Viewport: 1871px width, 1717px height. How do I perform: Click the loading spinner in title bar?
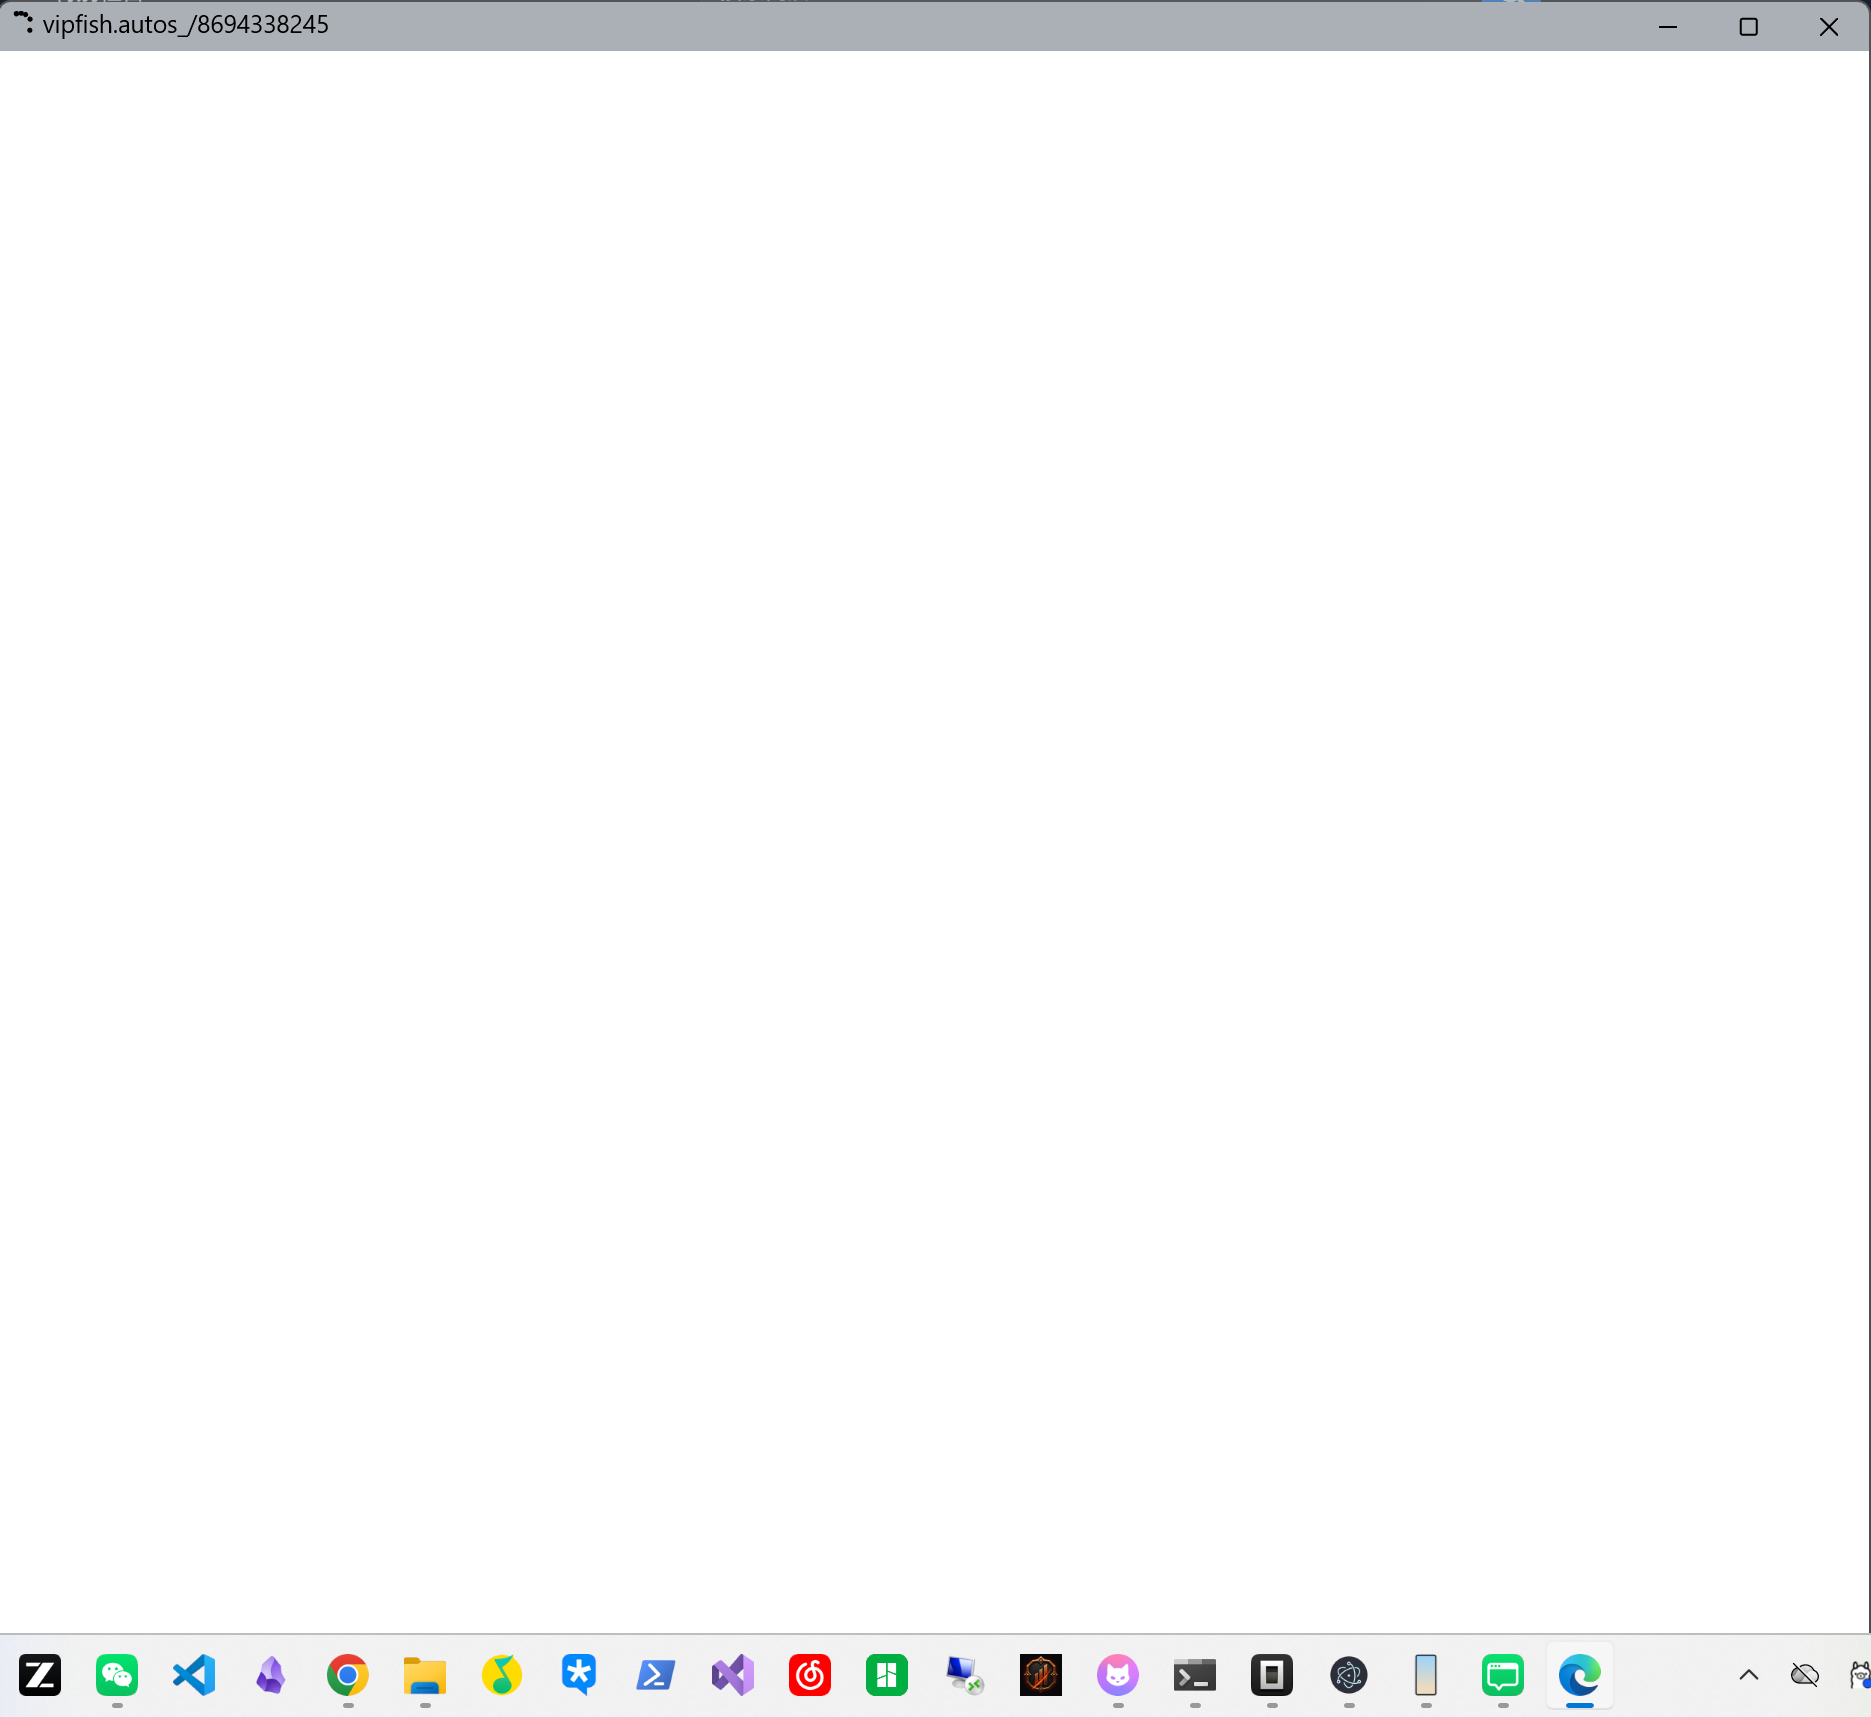[x=23, y=21]
